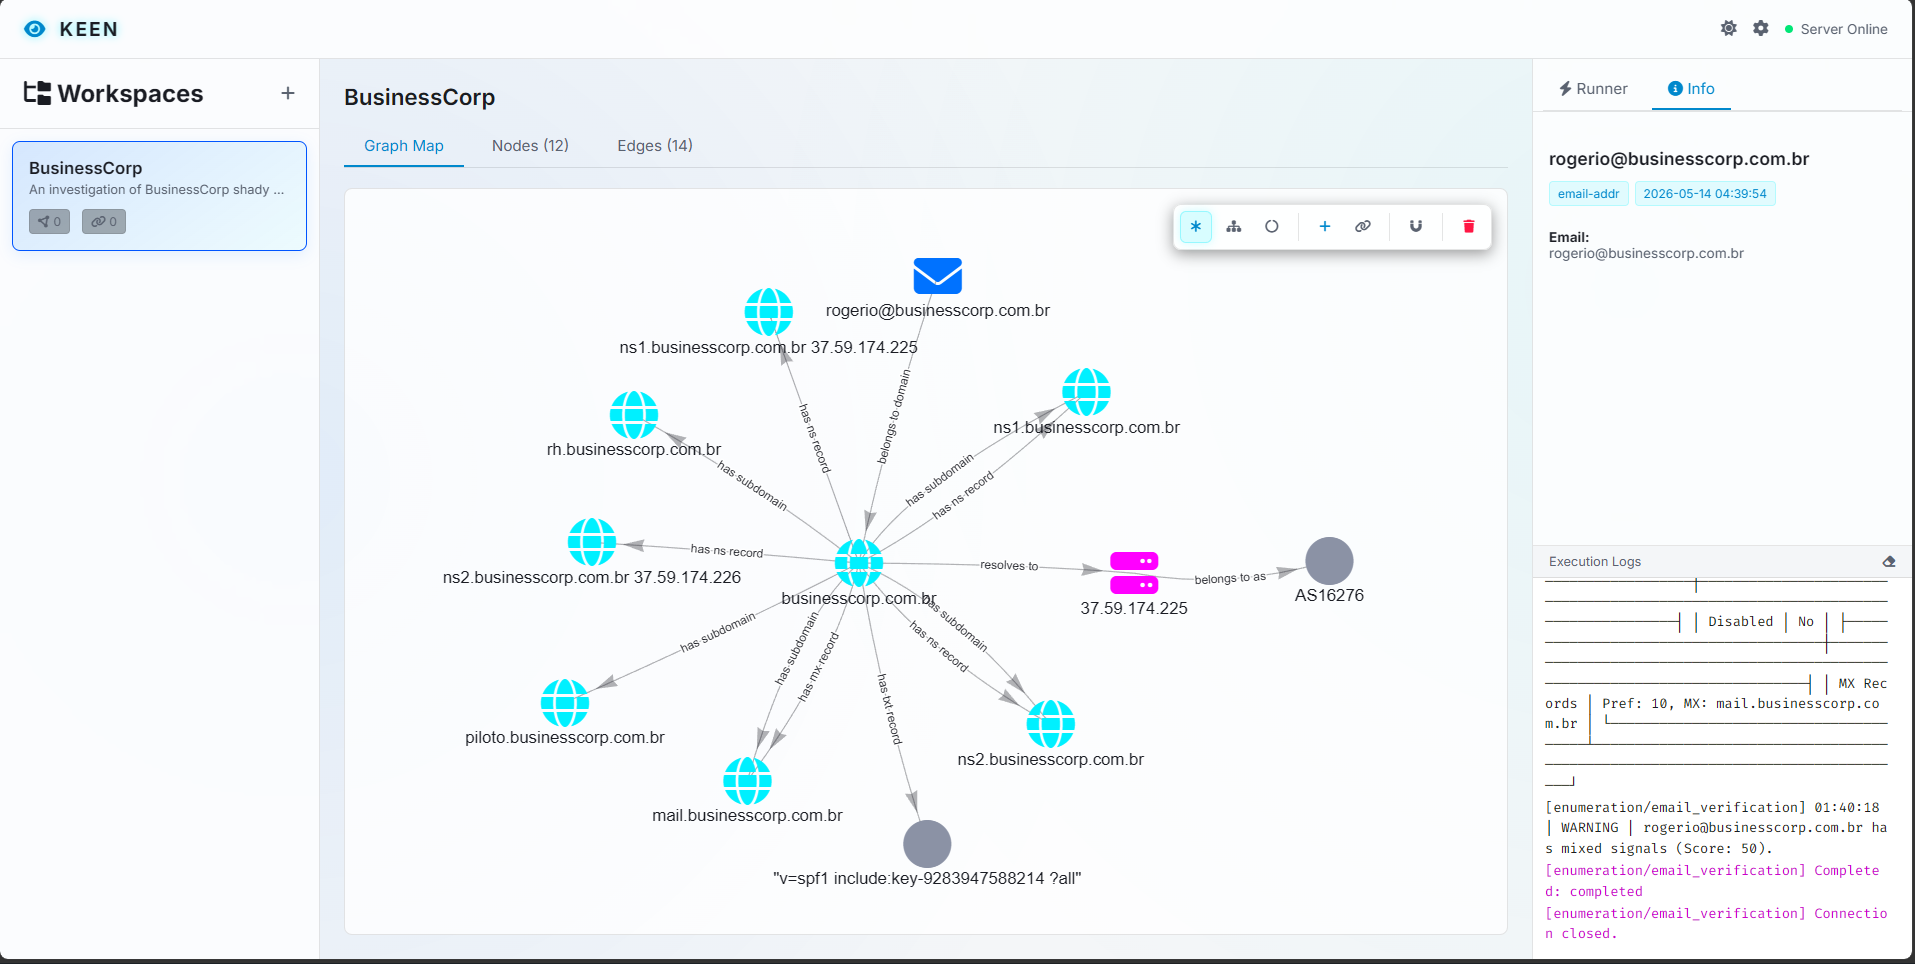Click ns2.businesscorp.com.br 37.59.174.226 globe node
1915x964 pixels.
pyautogui.click(x=592, y=542)
